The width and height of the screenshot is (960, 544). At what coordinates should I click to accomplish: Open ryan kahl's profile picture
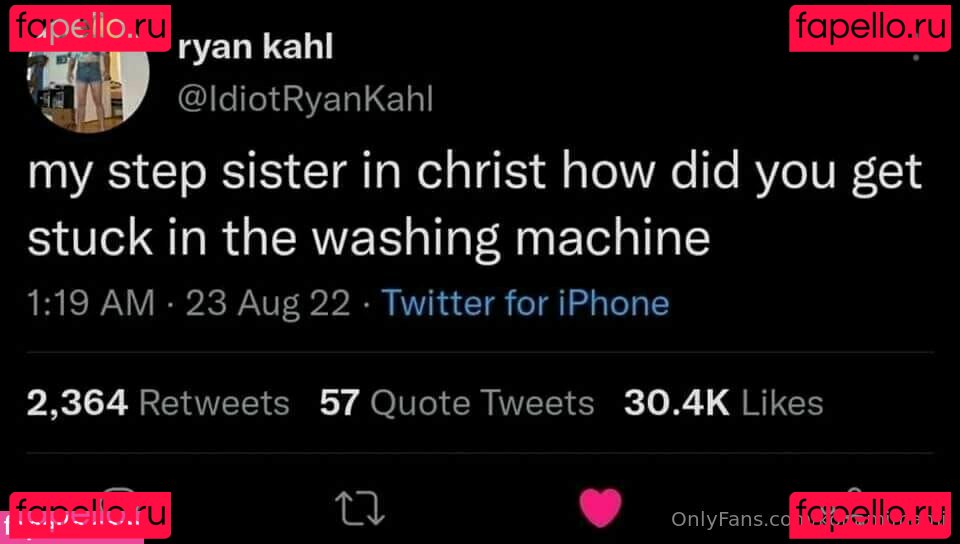point(88,91)
